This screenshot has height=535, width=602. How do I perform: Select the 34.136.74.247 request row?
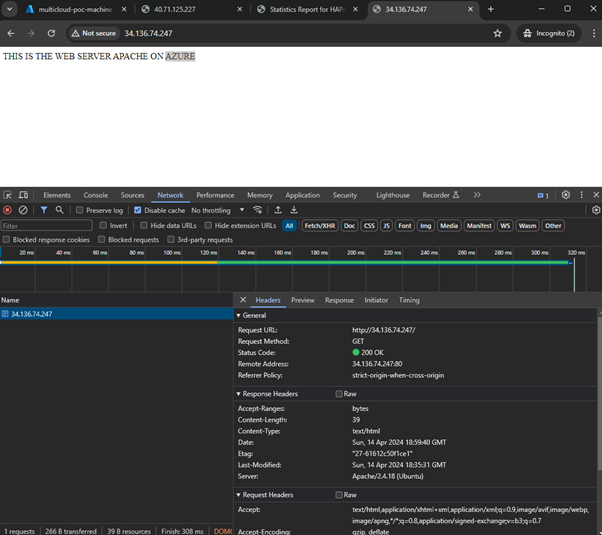[32, 314]
